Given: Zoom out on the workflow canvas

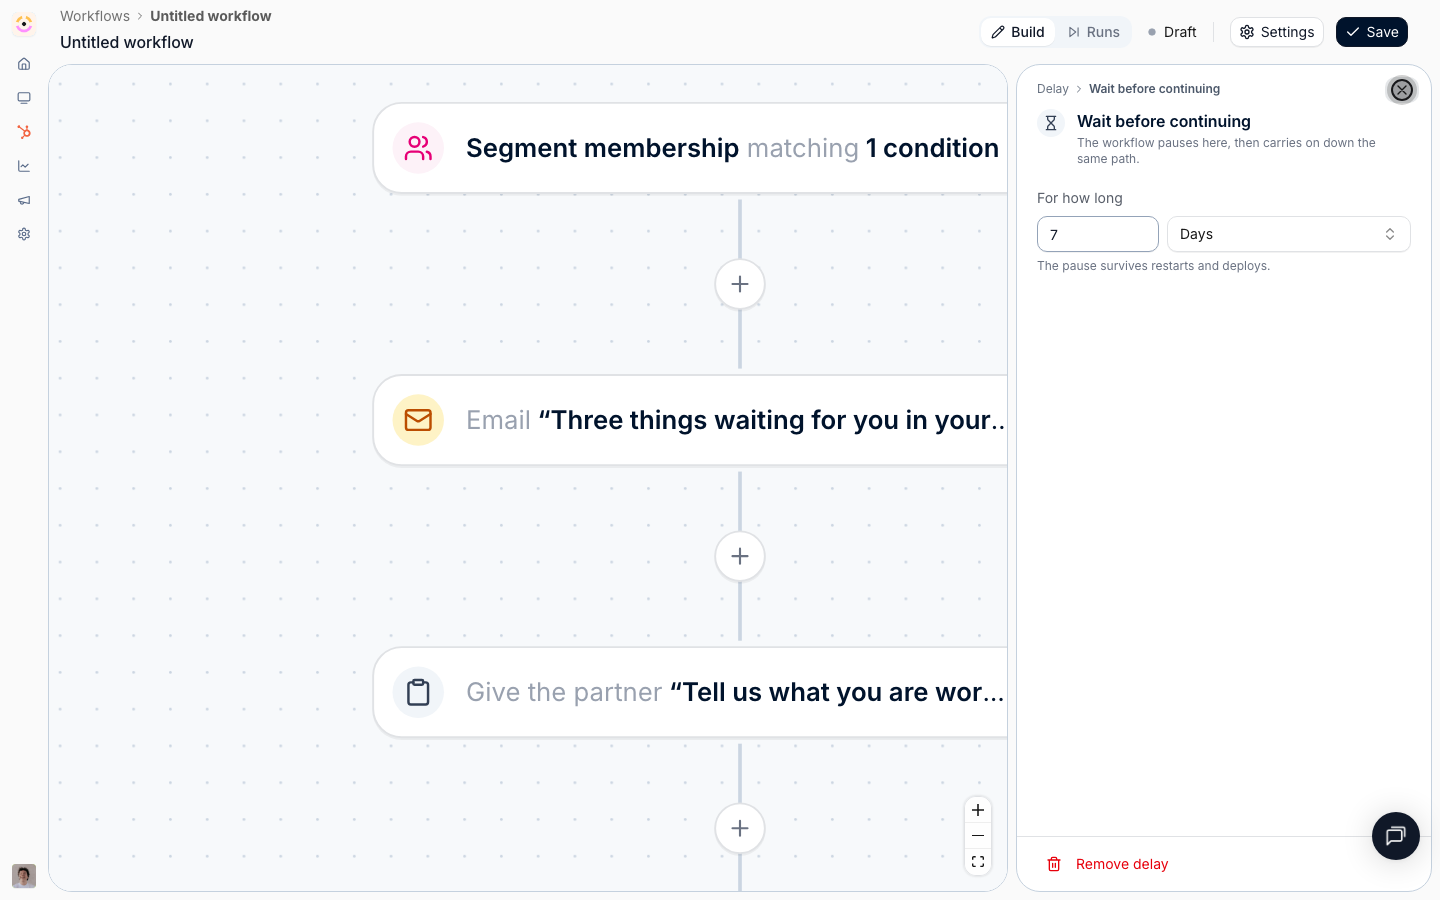Looking at the screenshot, I should coord(978,836).
